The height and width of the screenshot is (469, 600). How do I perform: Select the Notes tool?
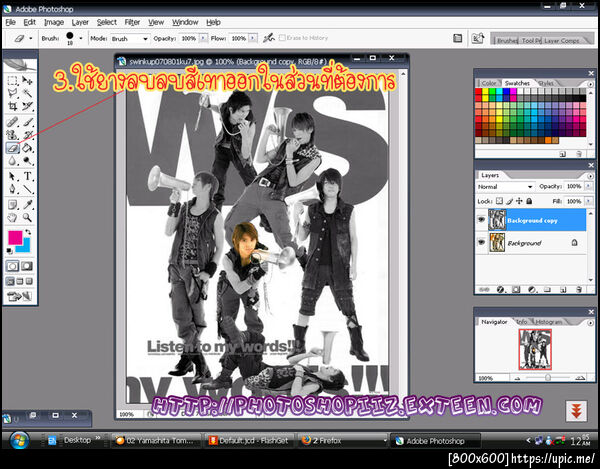[12, 205]
